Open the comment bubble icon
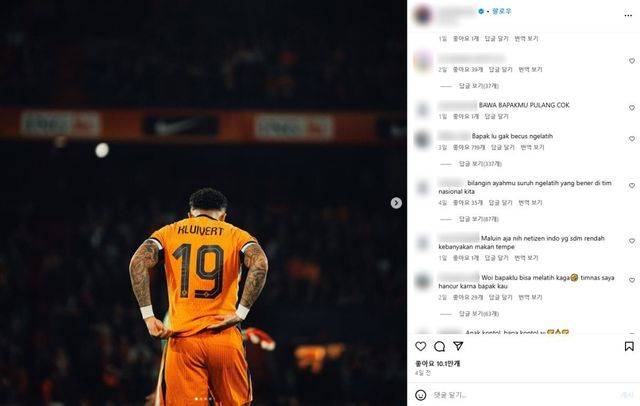640x406 pixels. tap(439, 346)
